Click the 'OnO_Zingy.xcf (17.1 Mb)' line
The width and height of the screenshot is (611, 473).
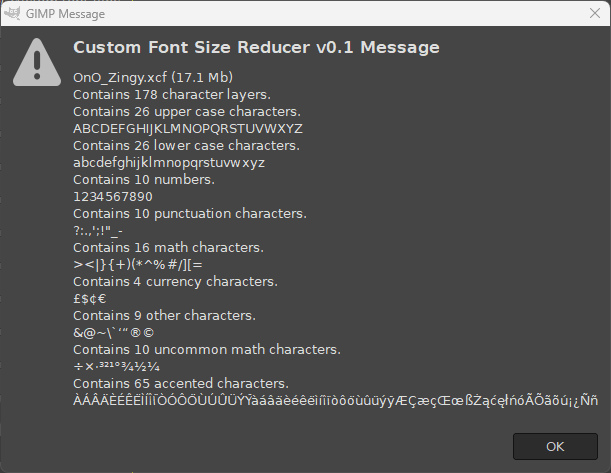tap(153, 78)
